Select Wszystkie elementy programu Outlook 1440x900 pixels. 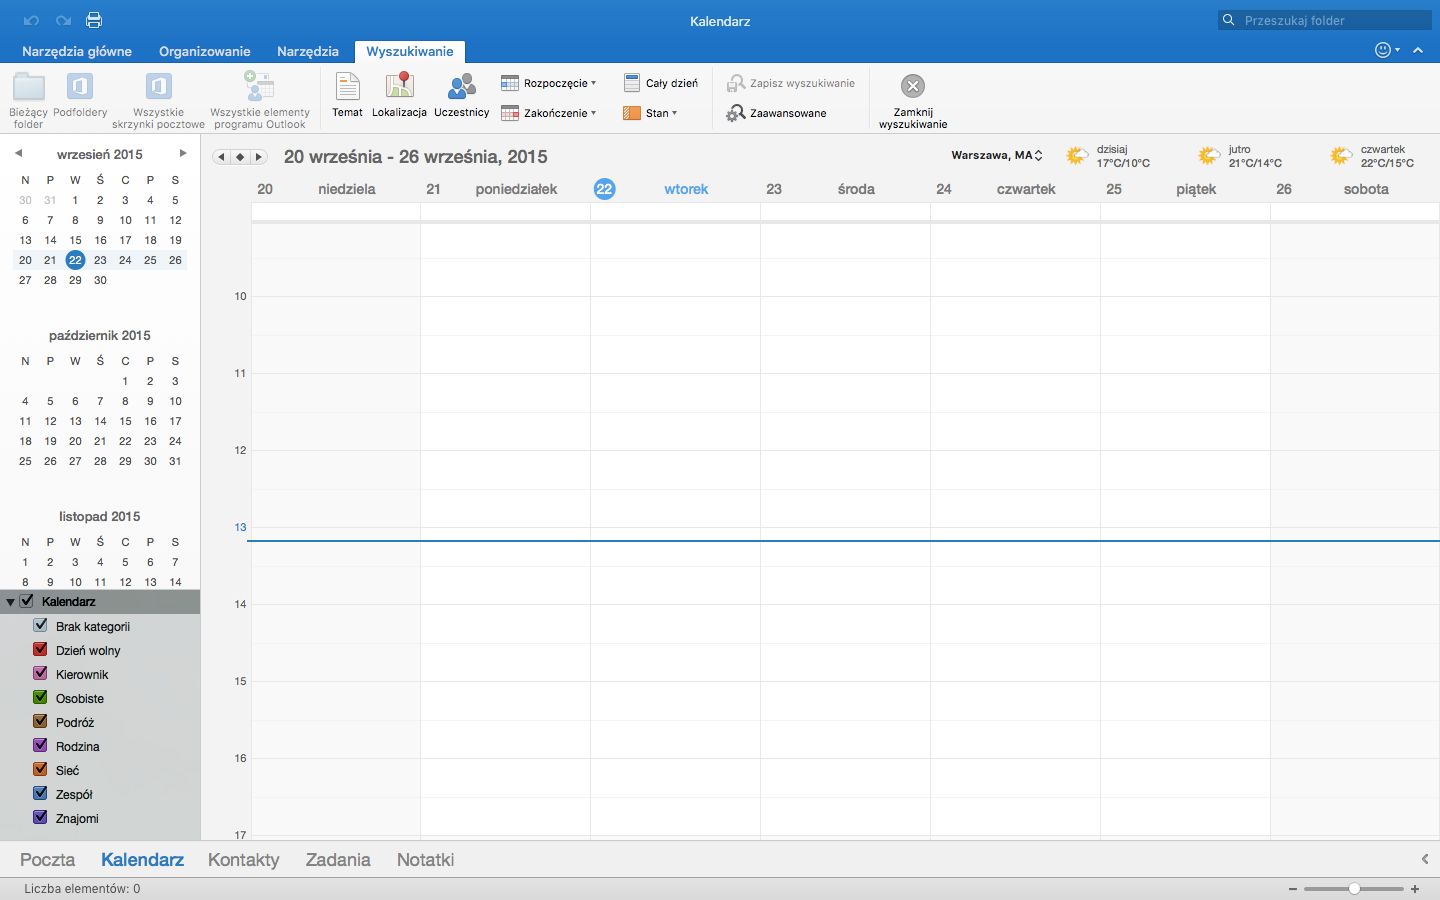pyautogui.click(x=260, y=101)
